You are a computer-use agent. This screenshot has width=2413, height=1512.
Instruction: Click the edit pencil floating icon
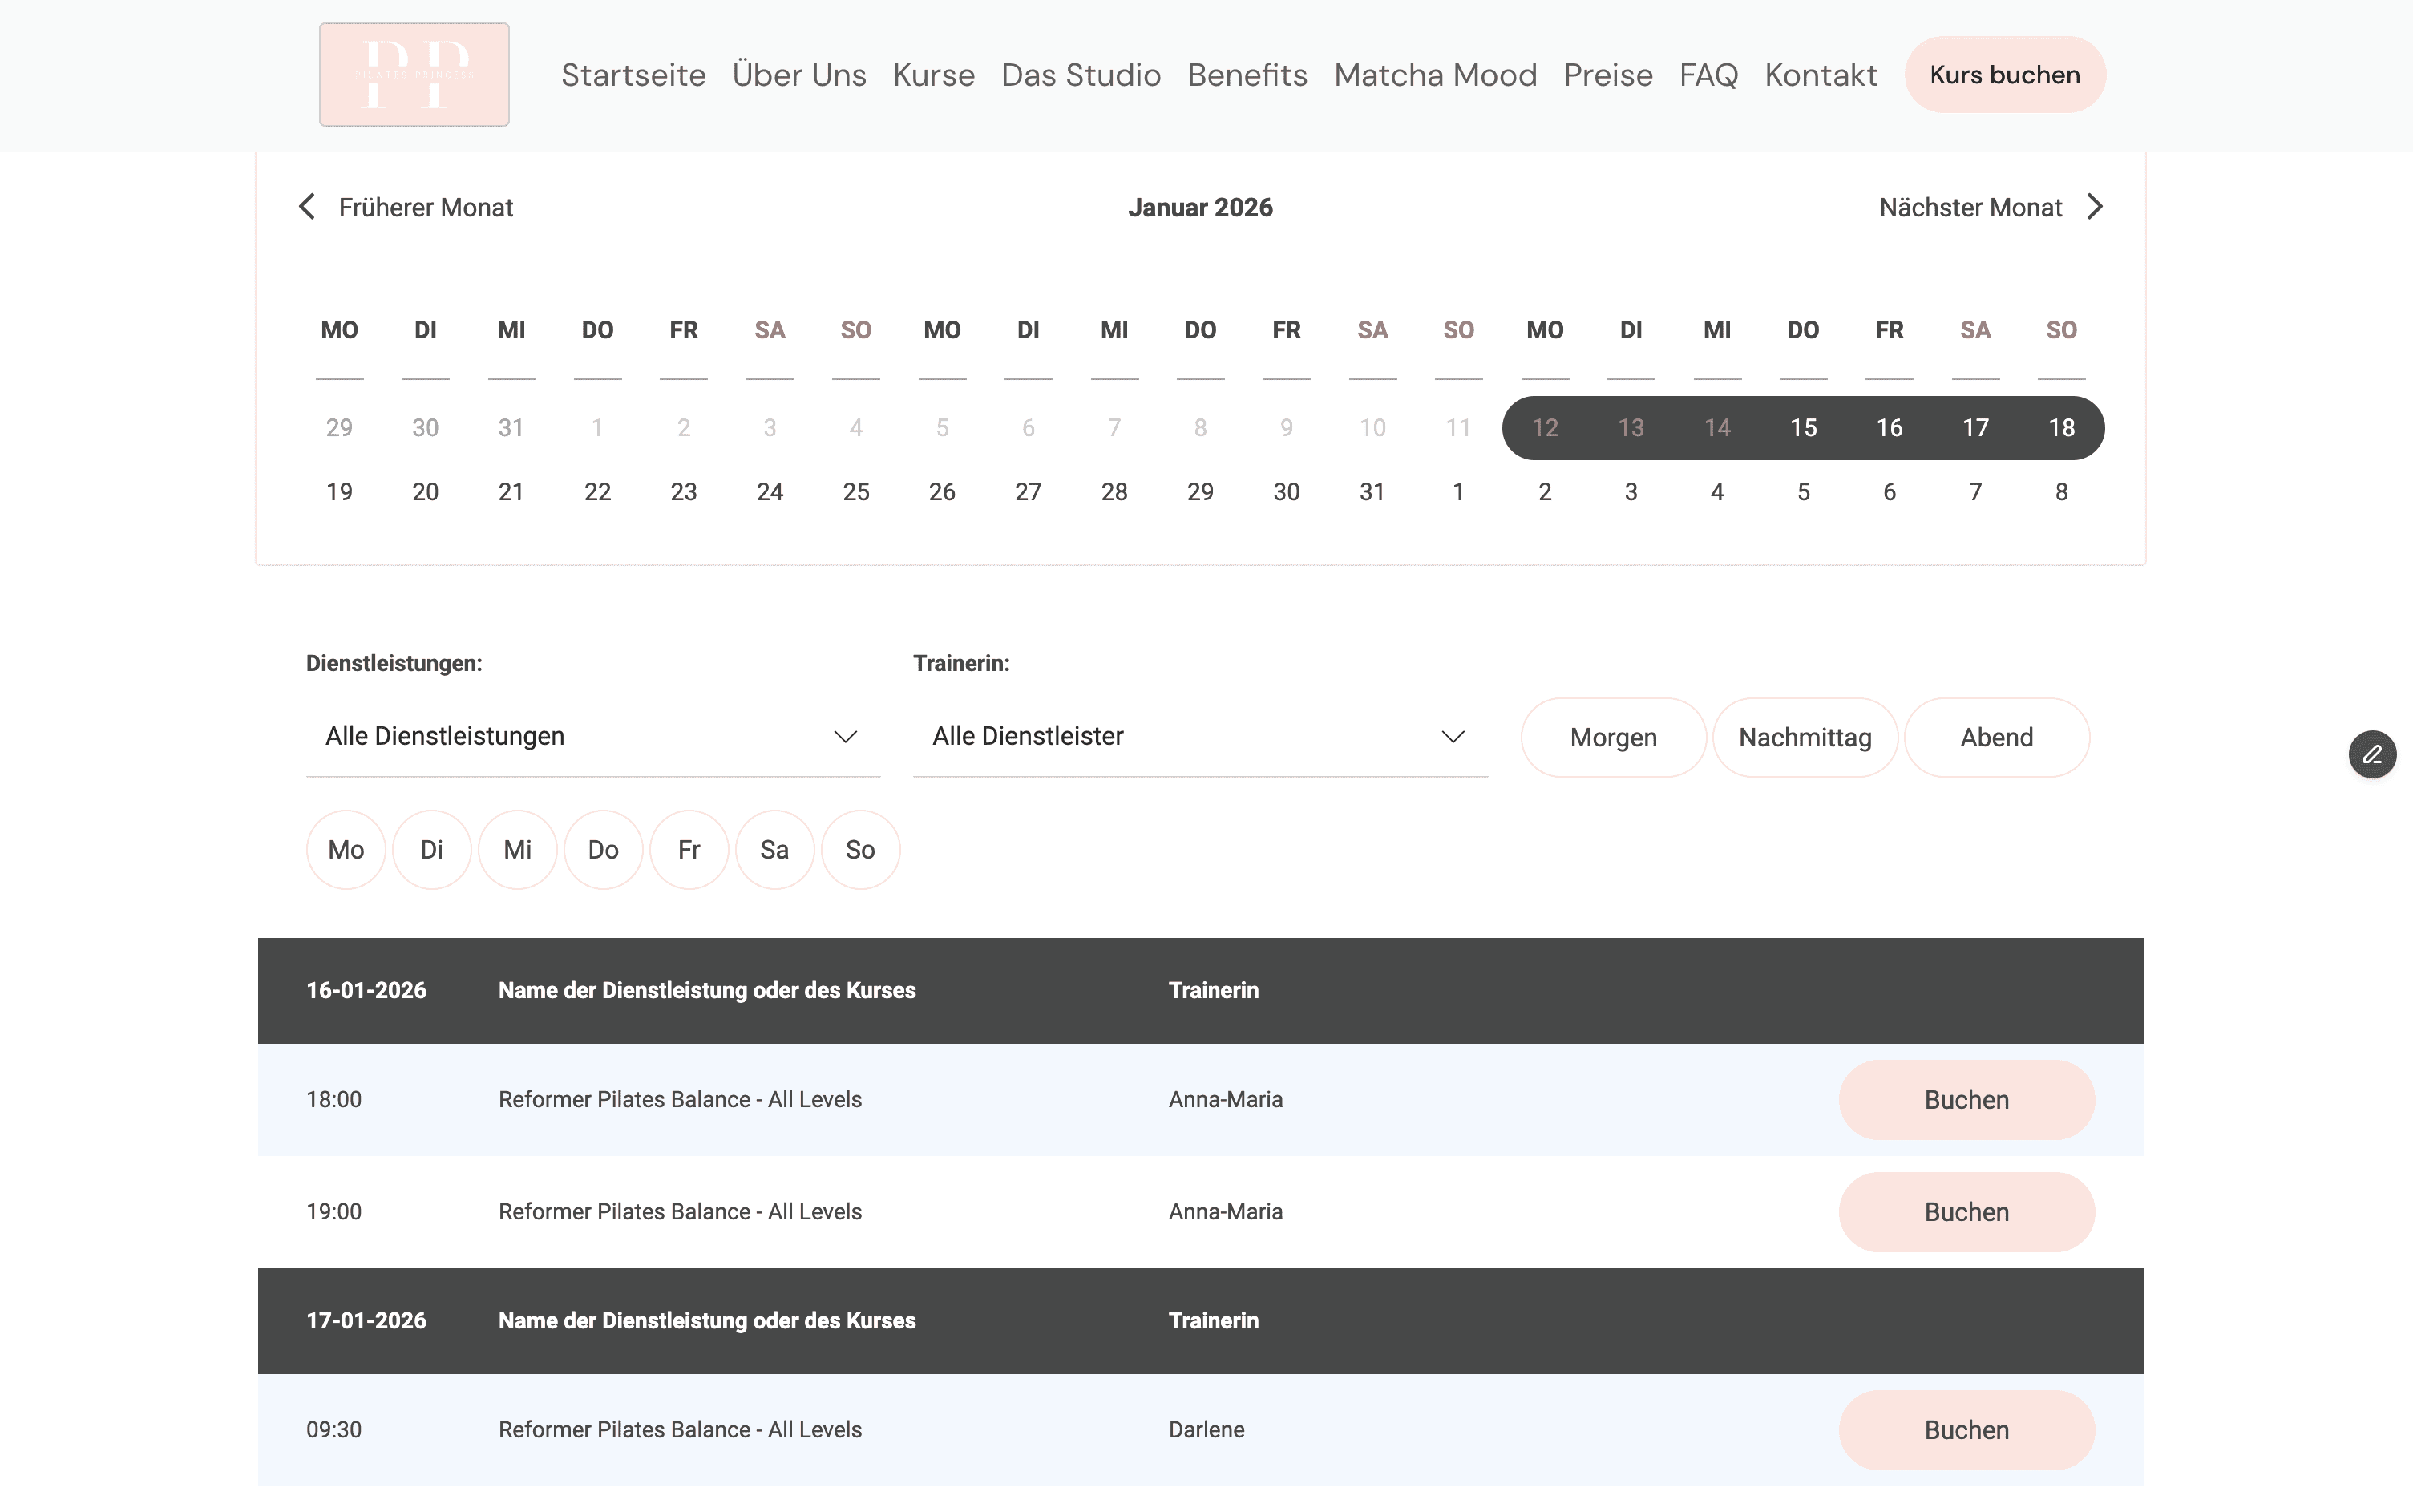tap(2372, 754)
